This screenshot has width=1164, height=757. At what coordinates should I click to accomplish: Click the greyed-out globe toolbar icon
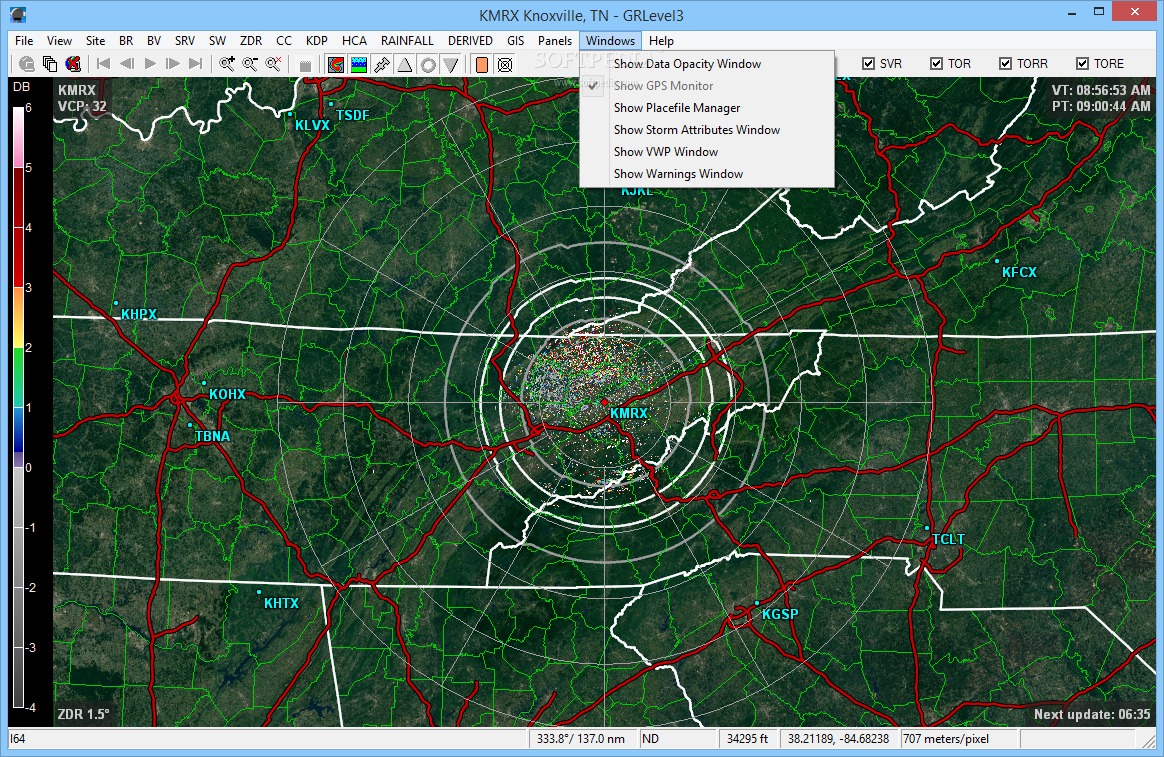[x=27, y=64]
